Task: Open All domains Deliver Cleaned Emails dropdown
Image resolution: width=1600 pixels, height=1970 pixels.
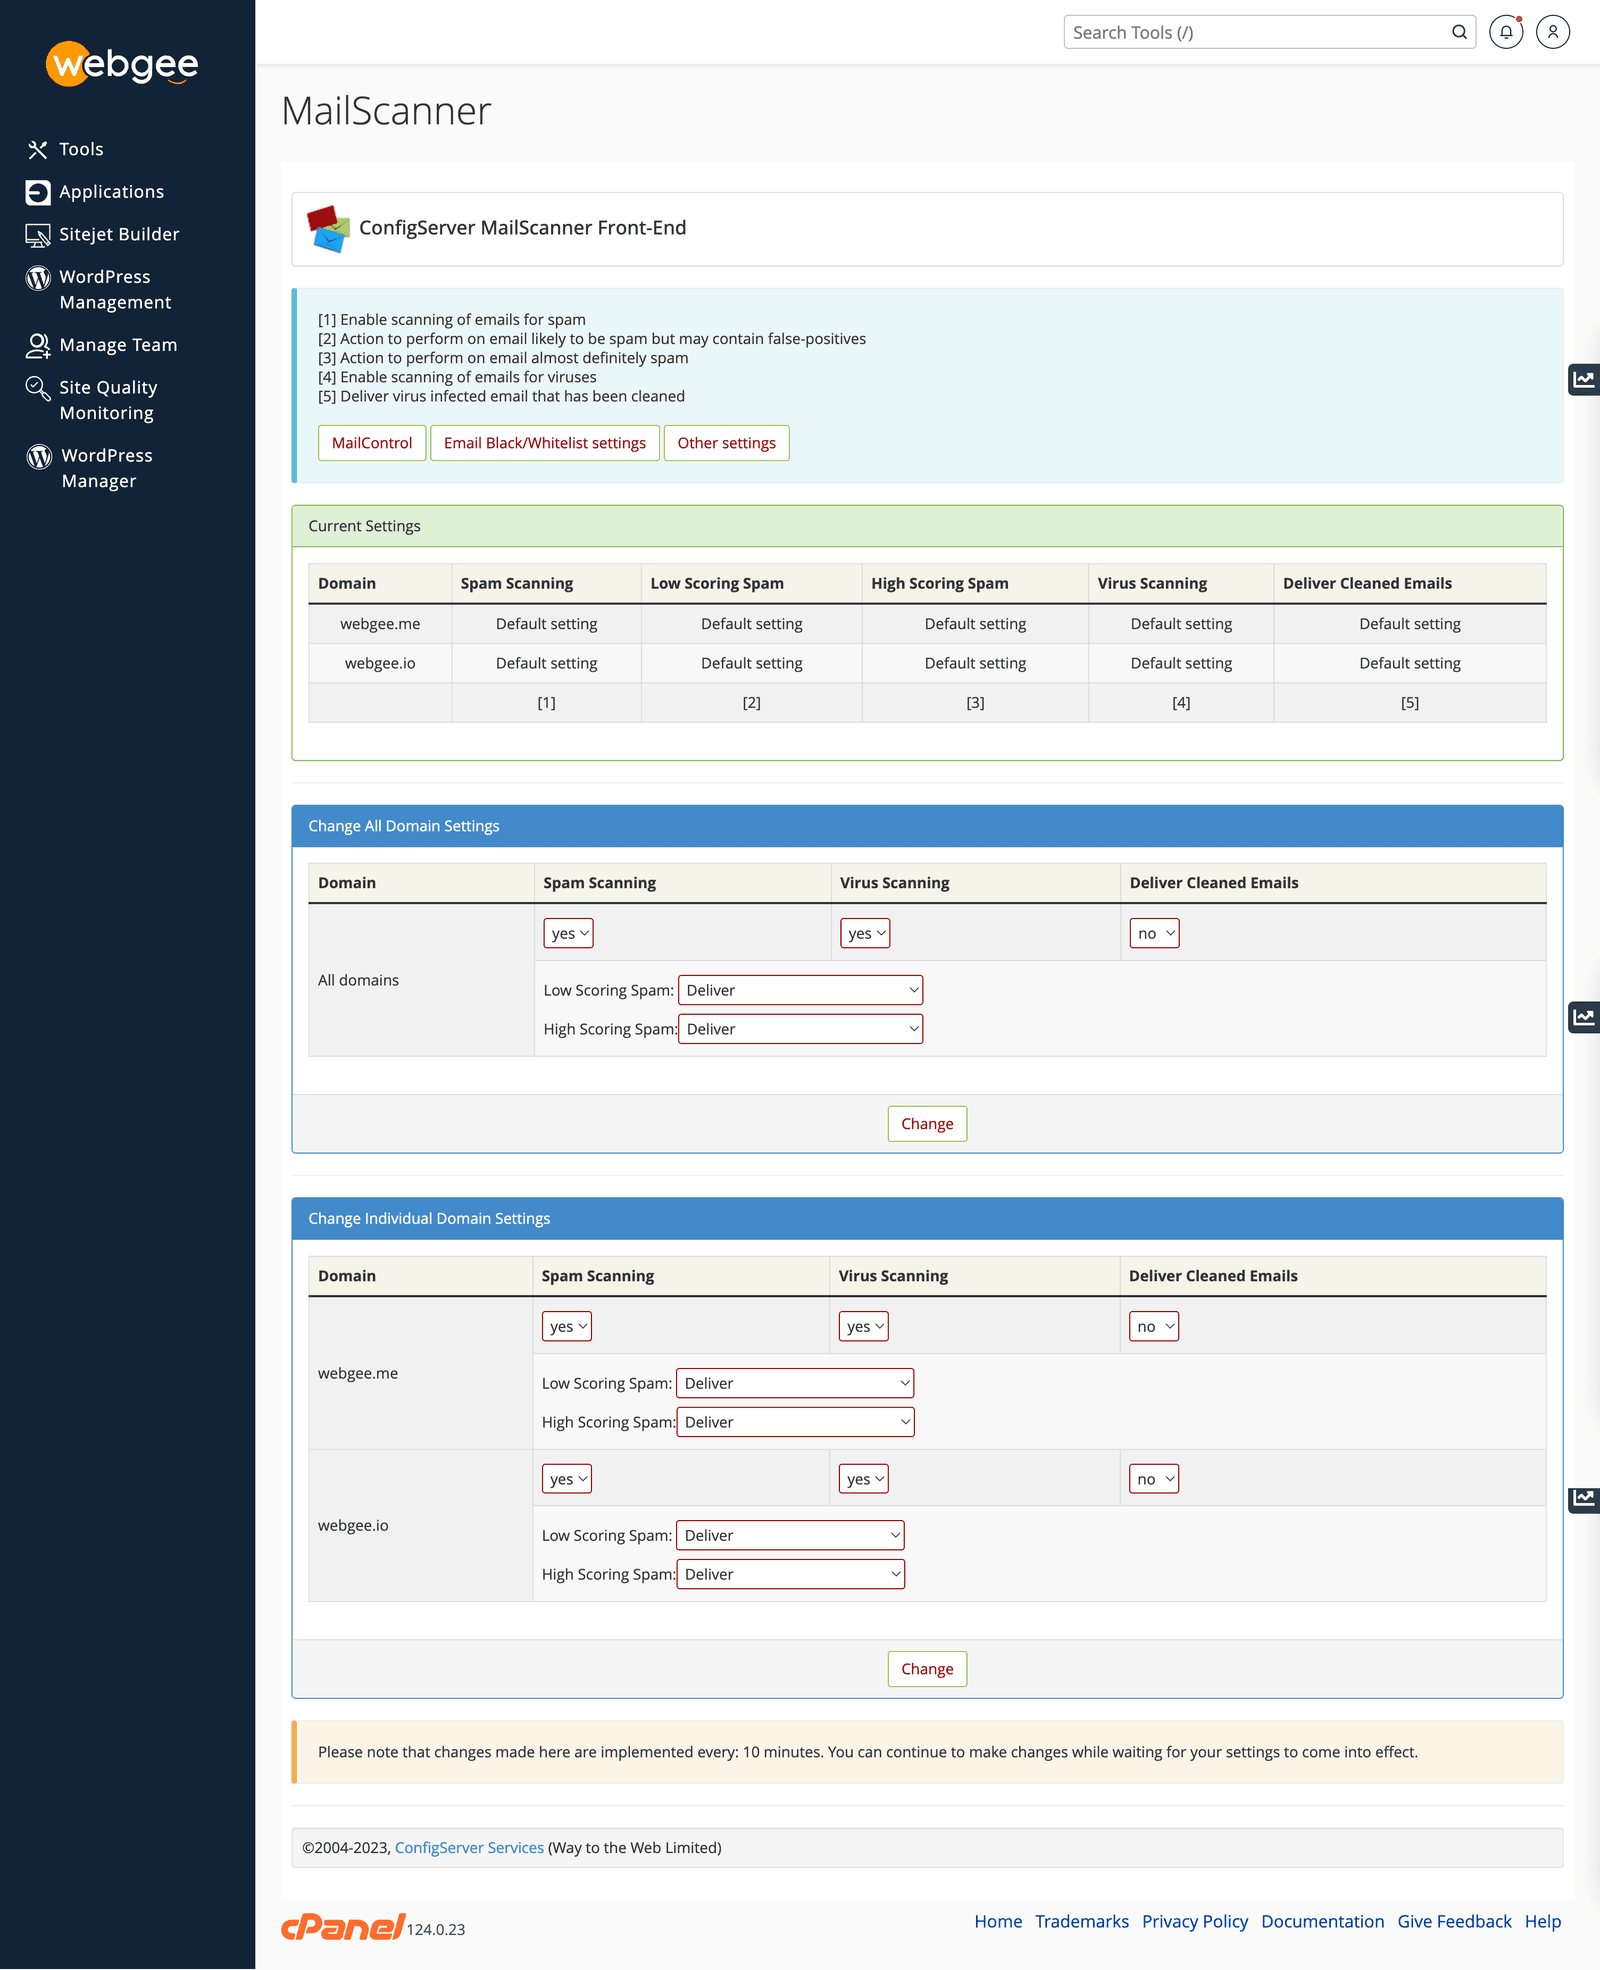Action: click(x=1155, y=933)
